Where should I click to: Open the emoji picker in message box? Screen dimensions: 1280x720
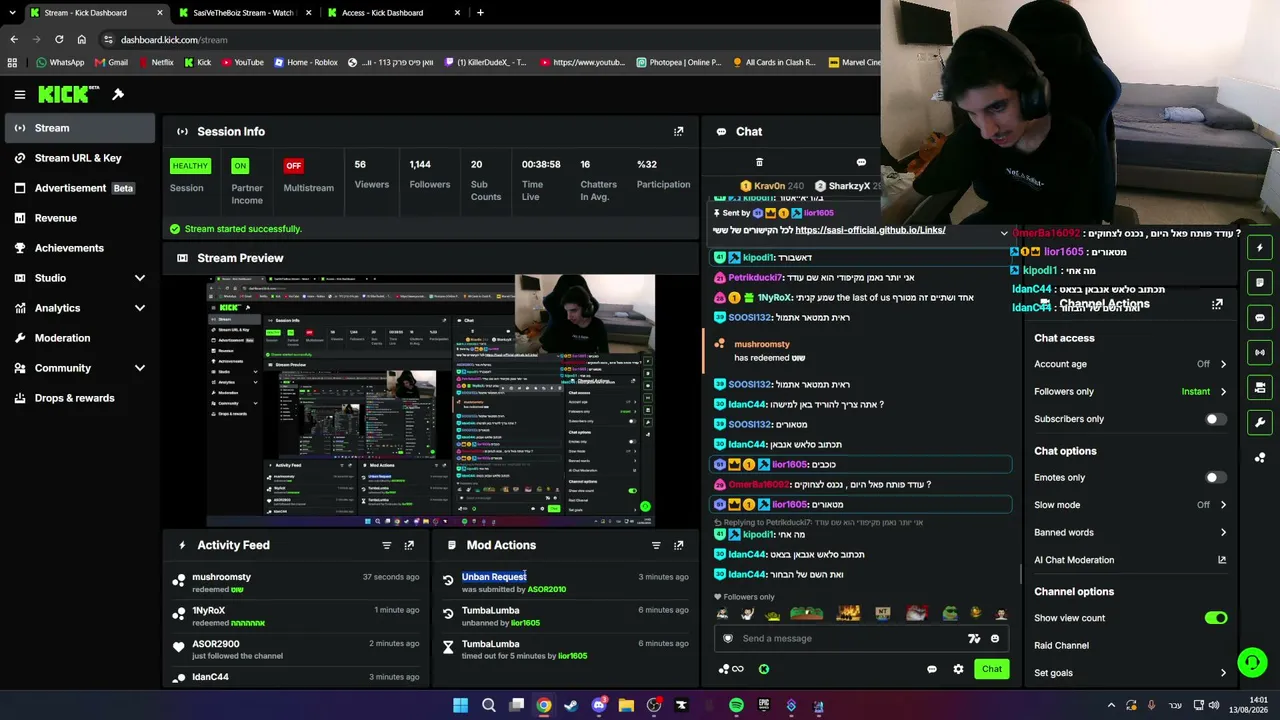[994, 638]
